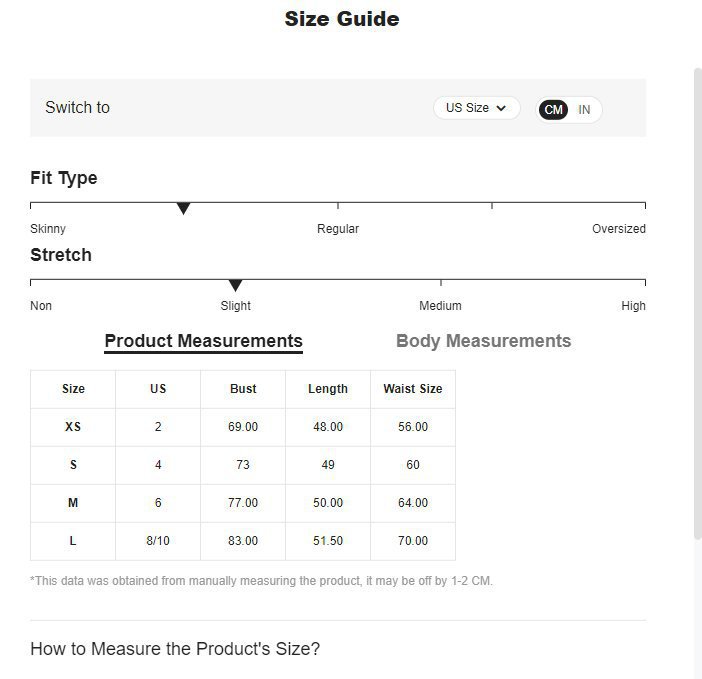702x679 pixels.
Task: Open the US Size dropdown
Action: click(476, 108)
